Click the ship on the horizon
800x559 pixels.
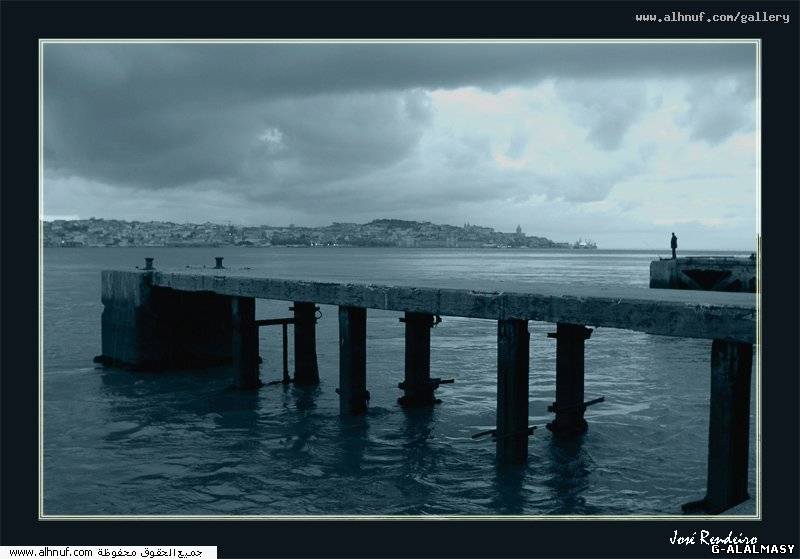[584, 243]
